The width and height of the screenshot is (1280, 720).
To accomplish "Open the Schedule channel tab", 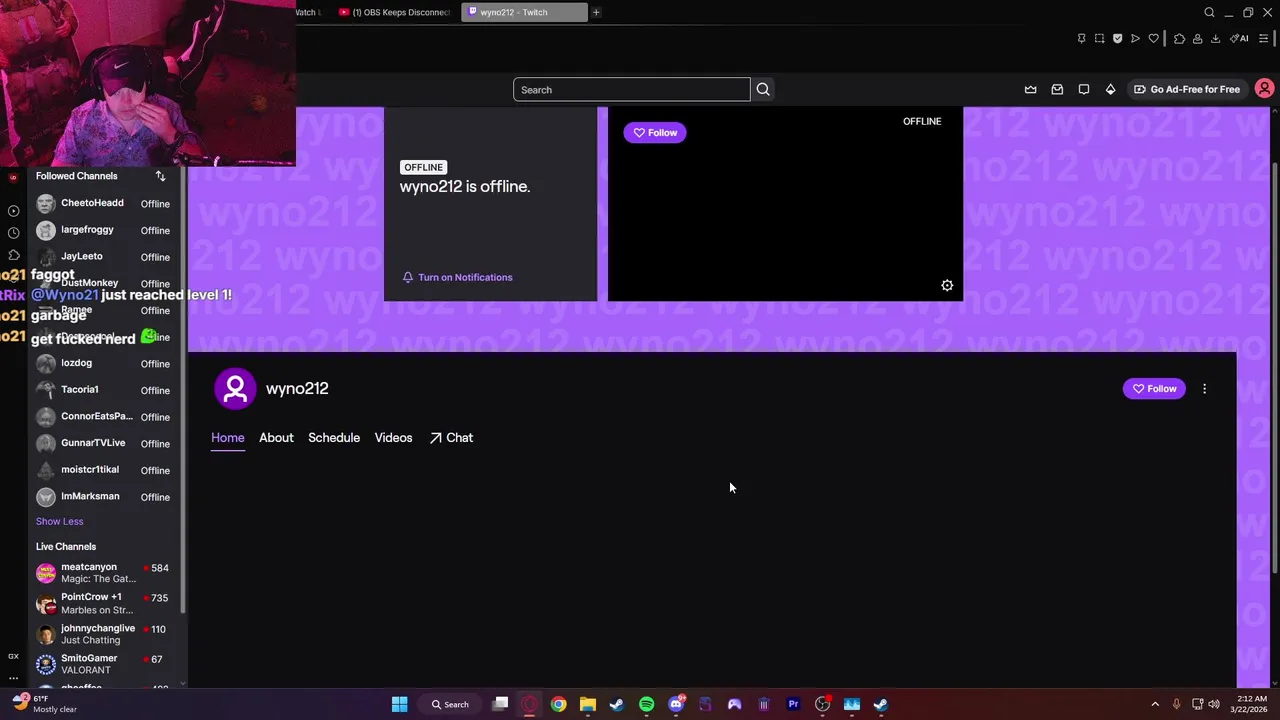I will point(334,438).
